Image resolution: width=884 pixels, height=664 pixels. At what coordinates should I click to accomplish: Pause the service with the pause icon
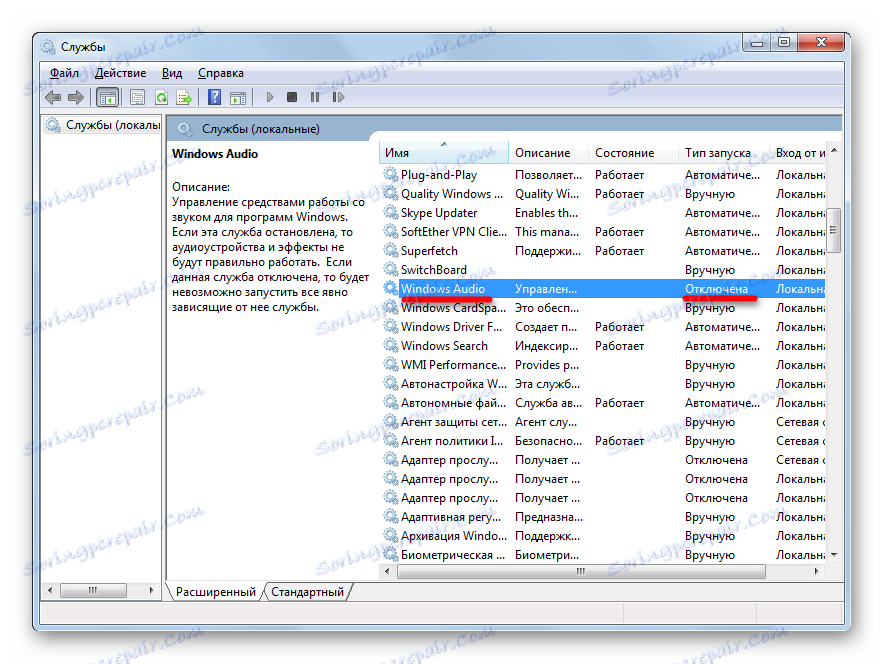pyautogui.click(x=315, y=97)
